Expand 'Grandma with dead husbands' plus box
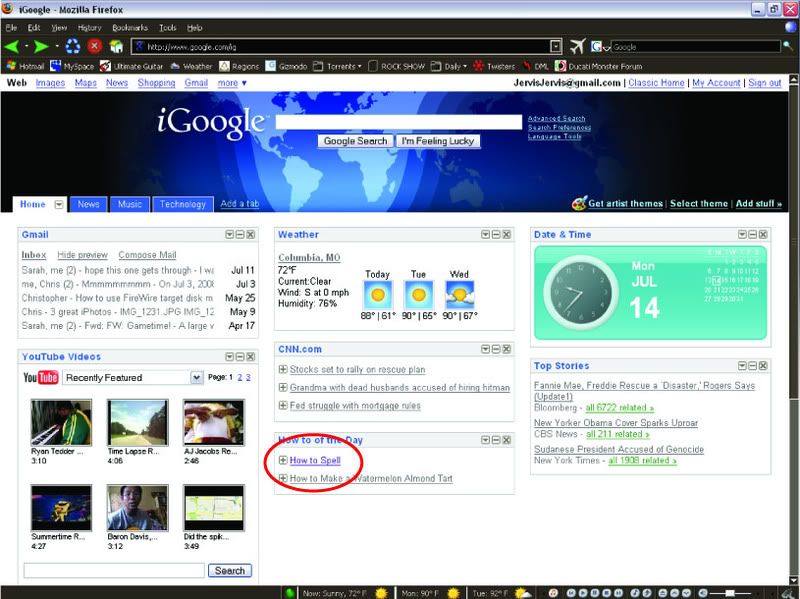800x599 pixels. tap(283, 387)
